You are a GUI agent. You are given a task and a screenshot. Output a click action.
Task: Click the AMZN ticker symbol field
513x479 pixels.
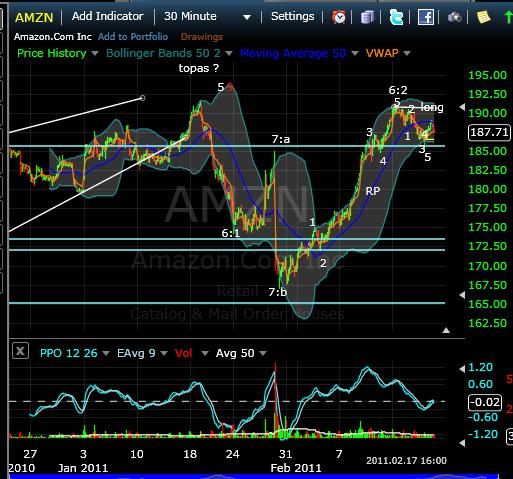(x=34, y=17)
